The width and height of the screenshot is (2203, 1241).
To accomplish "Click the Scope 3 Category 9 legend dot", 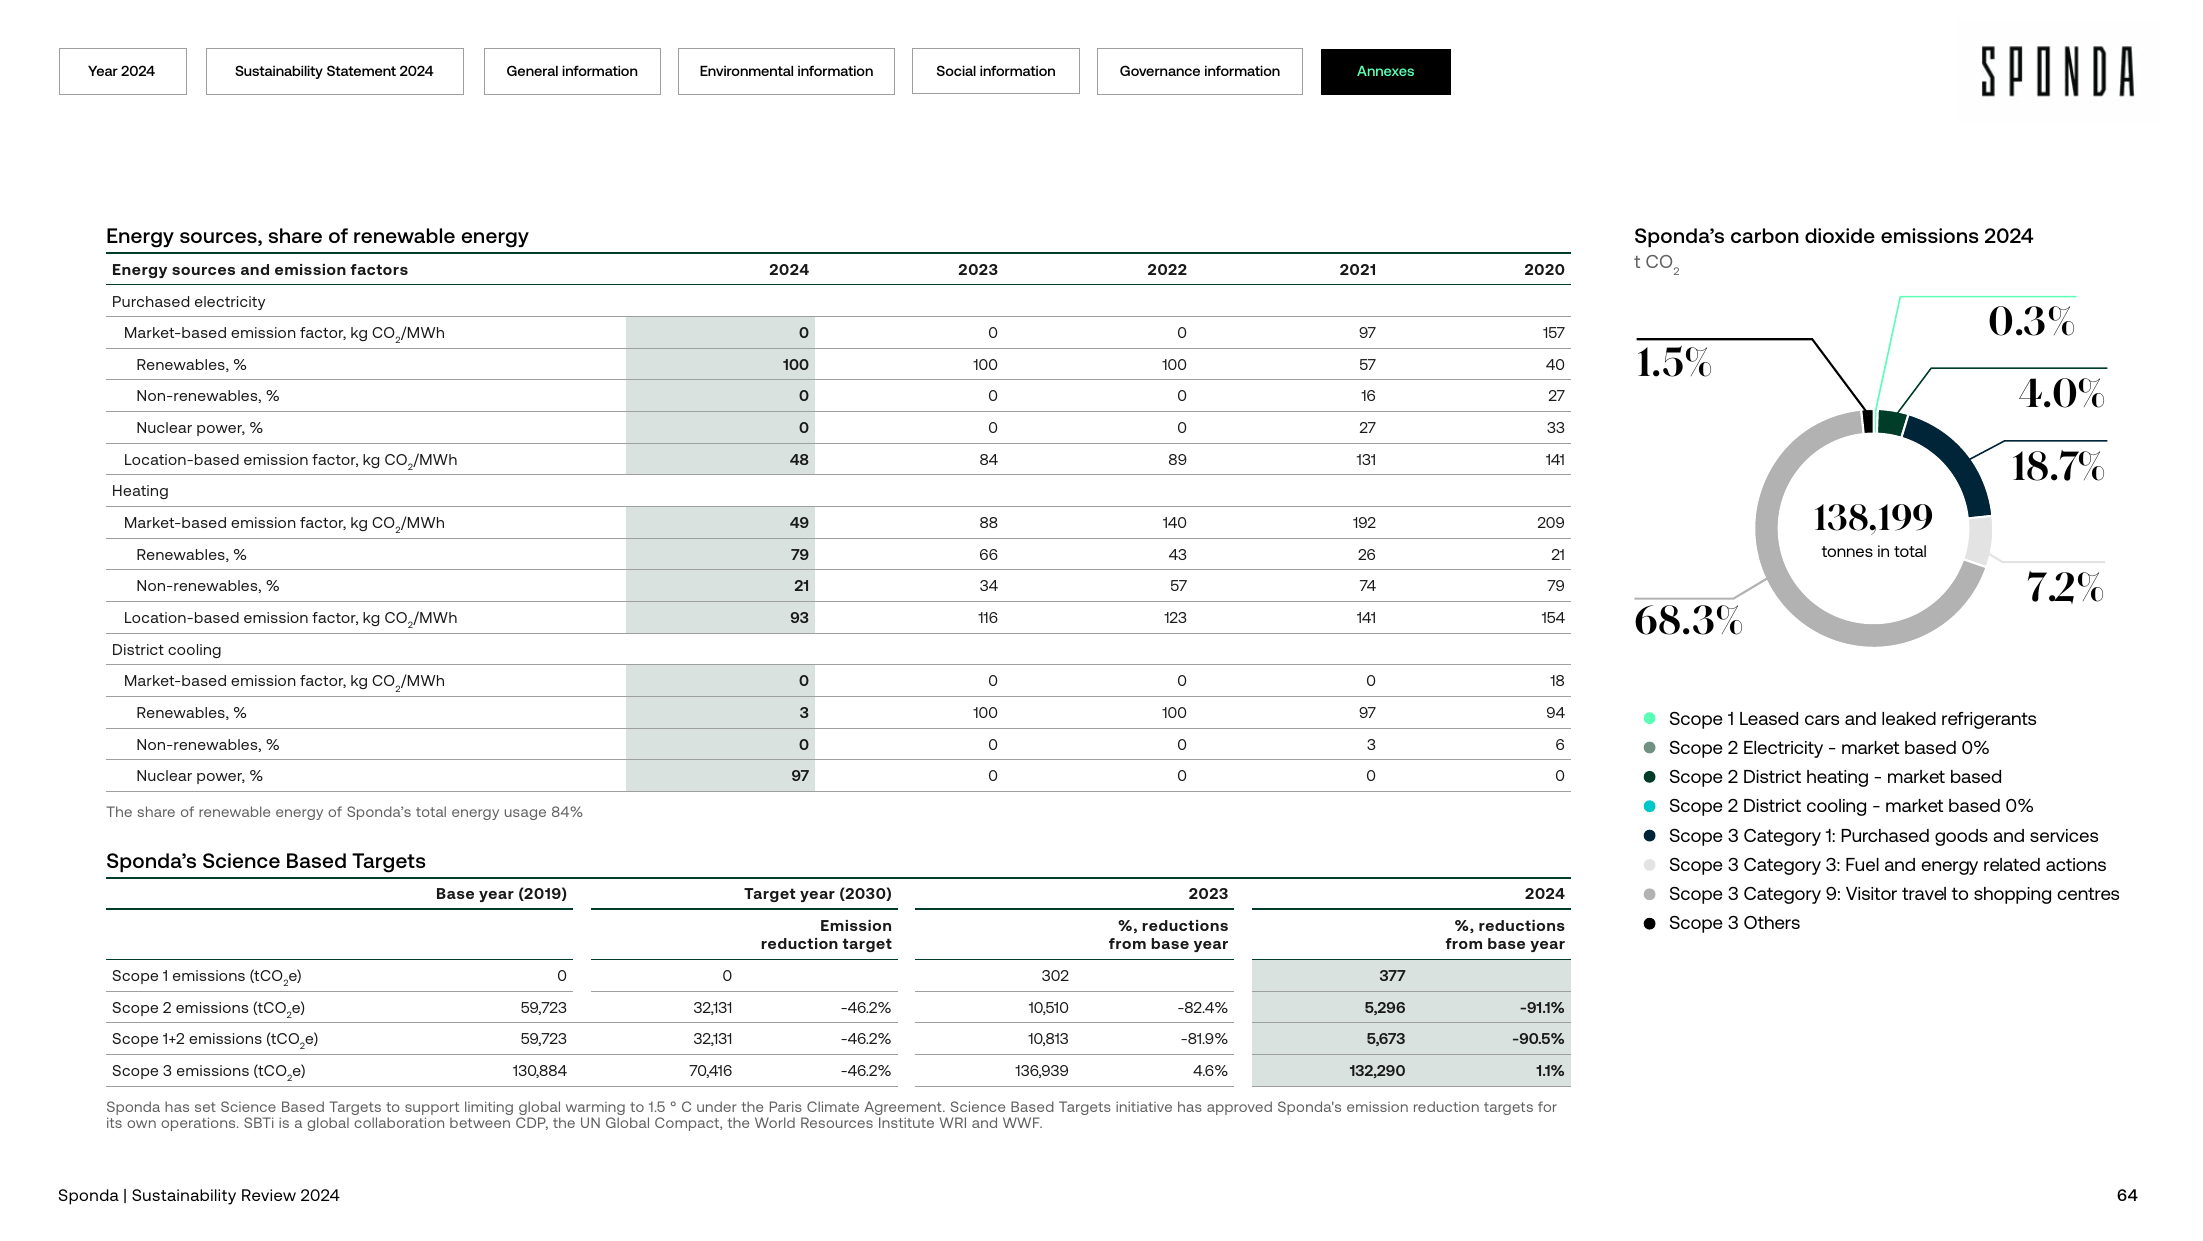I will point(1649,894).
